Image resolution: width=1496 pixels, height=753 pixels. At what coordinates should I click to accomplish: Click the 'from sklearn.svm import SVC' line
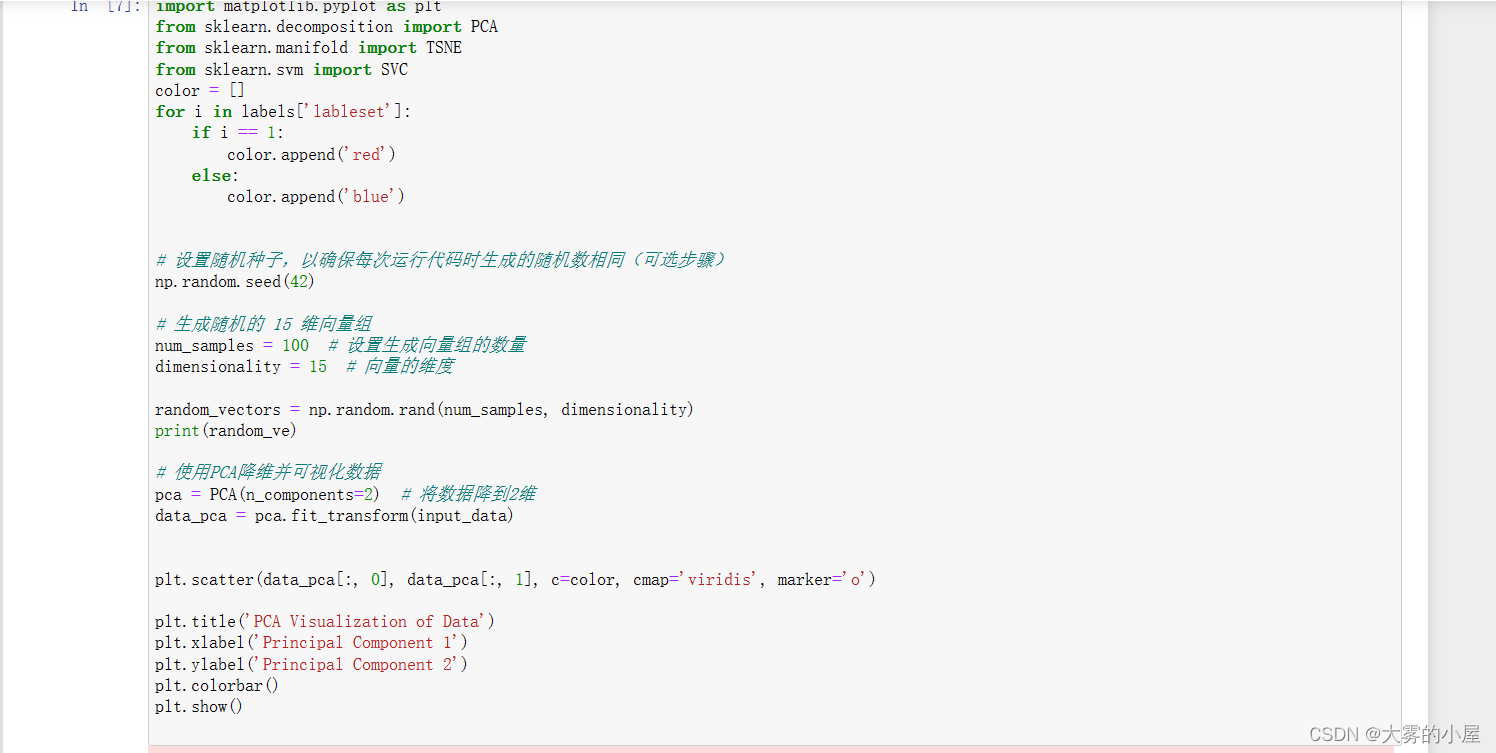pos(281,70)
